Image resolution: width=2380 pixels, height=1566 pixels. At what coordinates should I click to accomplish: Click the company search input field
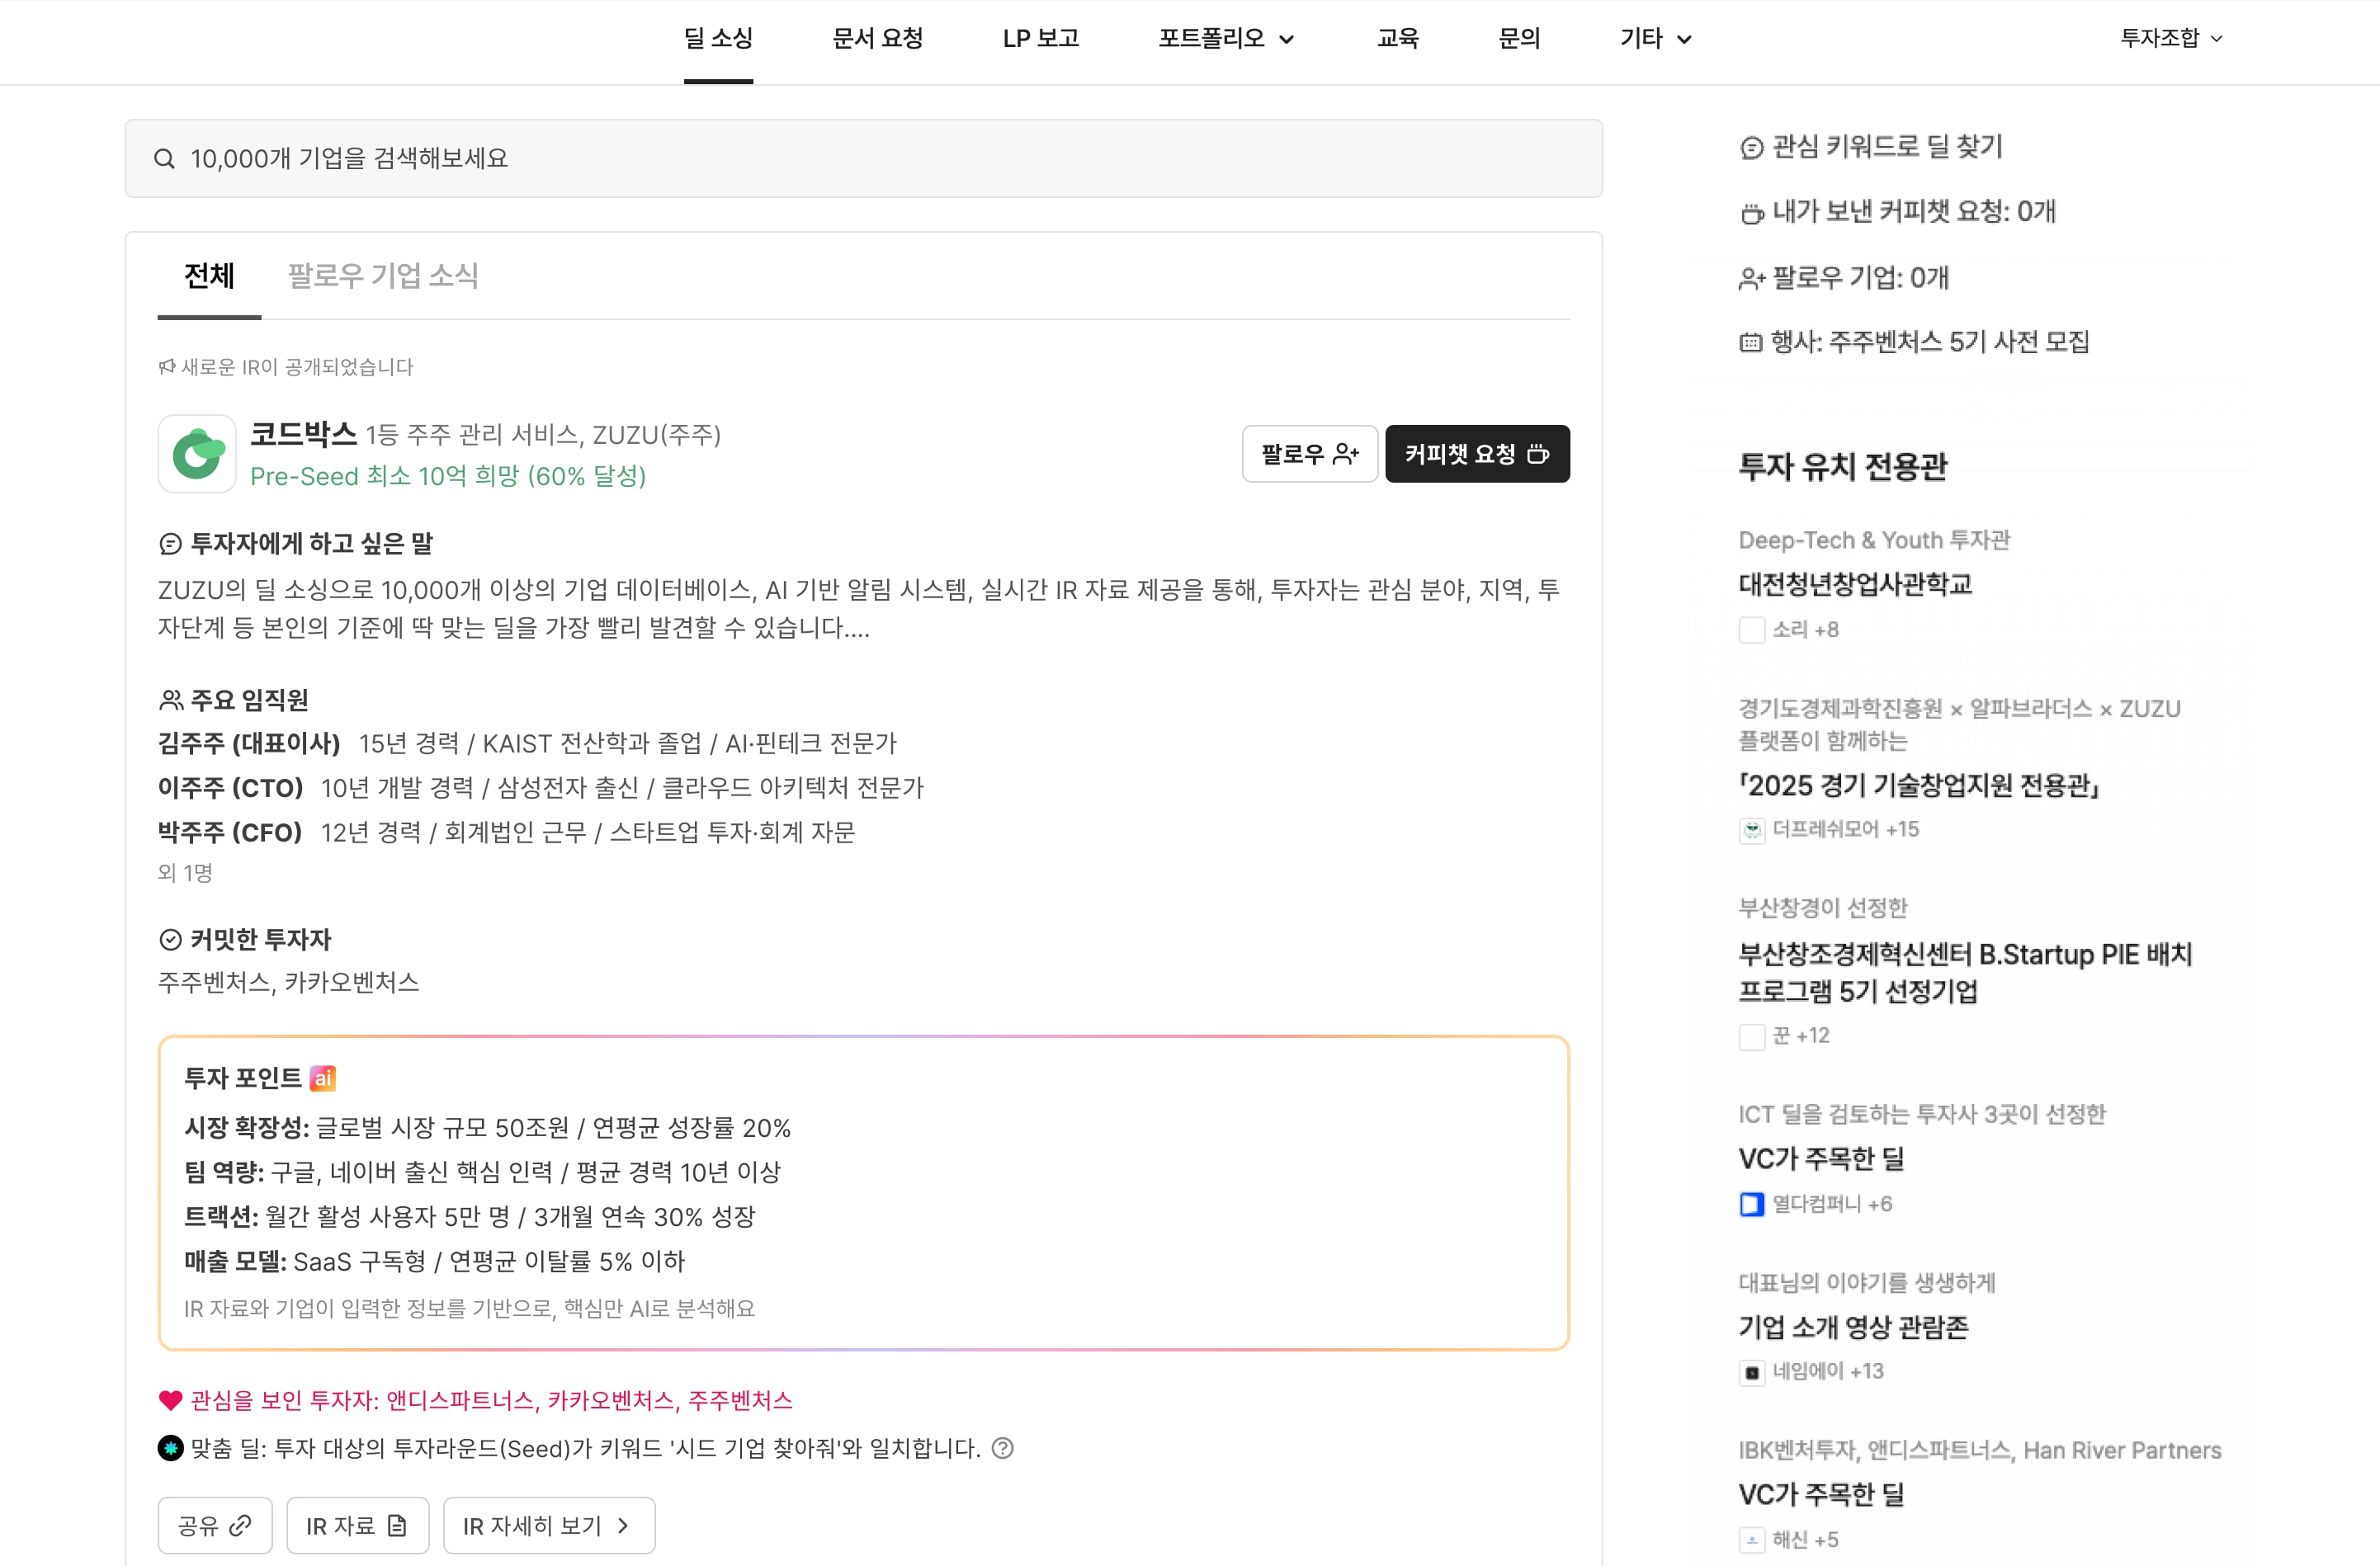[x=863, y=159]
